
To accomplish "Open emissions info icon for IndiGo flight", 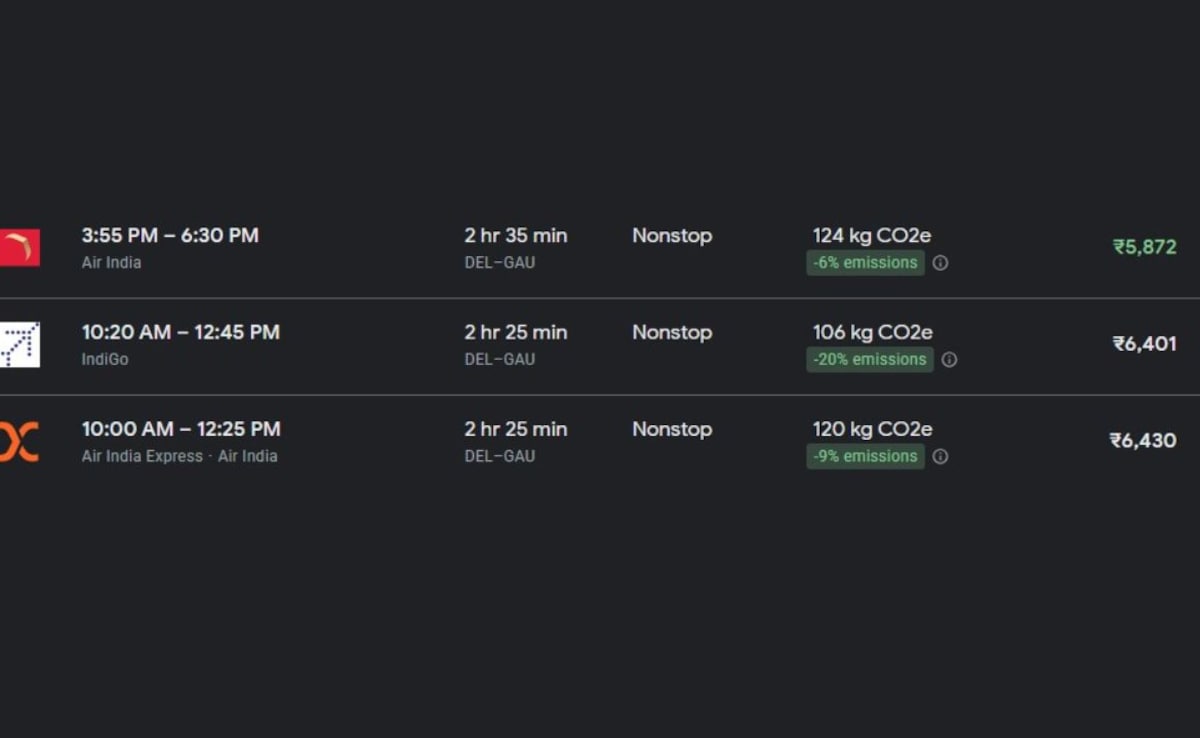I will tap(949, 360).
